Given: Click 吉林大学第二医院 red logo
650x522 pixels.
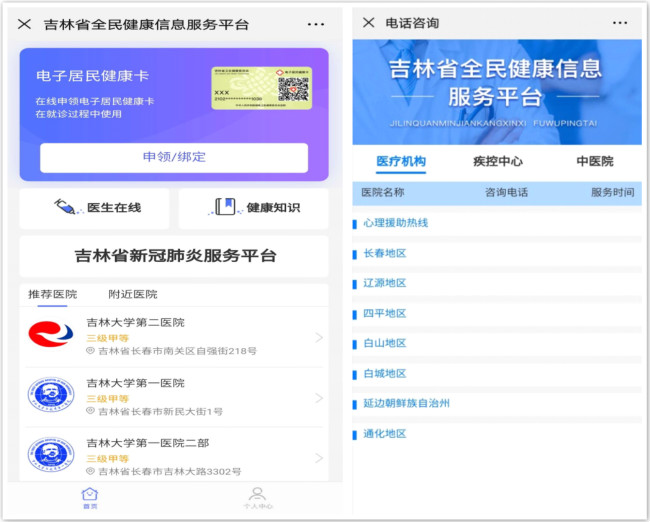Looking at the screenshot, I should 51,334.
